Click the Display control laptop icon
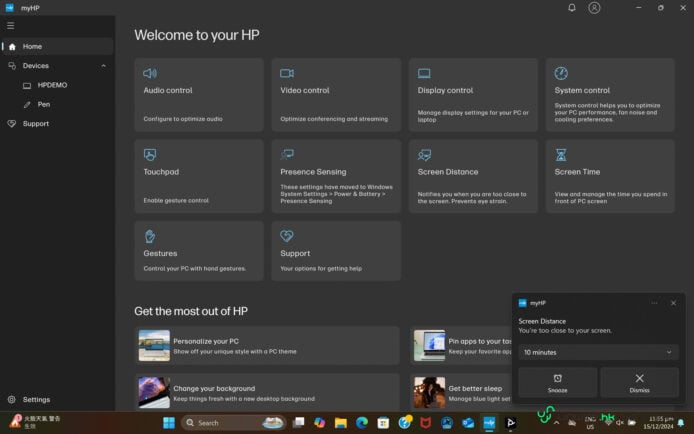This screenshot has height=434, width=694. [424, 73]
